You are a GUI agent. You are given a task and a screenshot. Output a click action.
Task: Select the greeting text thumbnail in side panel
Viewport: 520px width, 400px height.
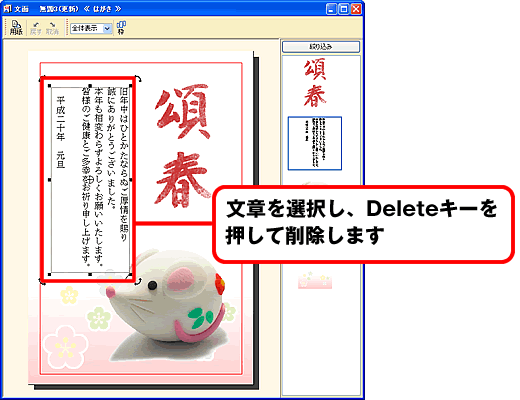coord(315,143)
